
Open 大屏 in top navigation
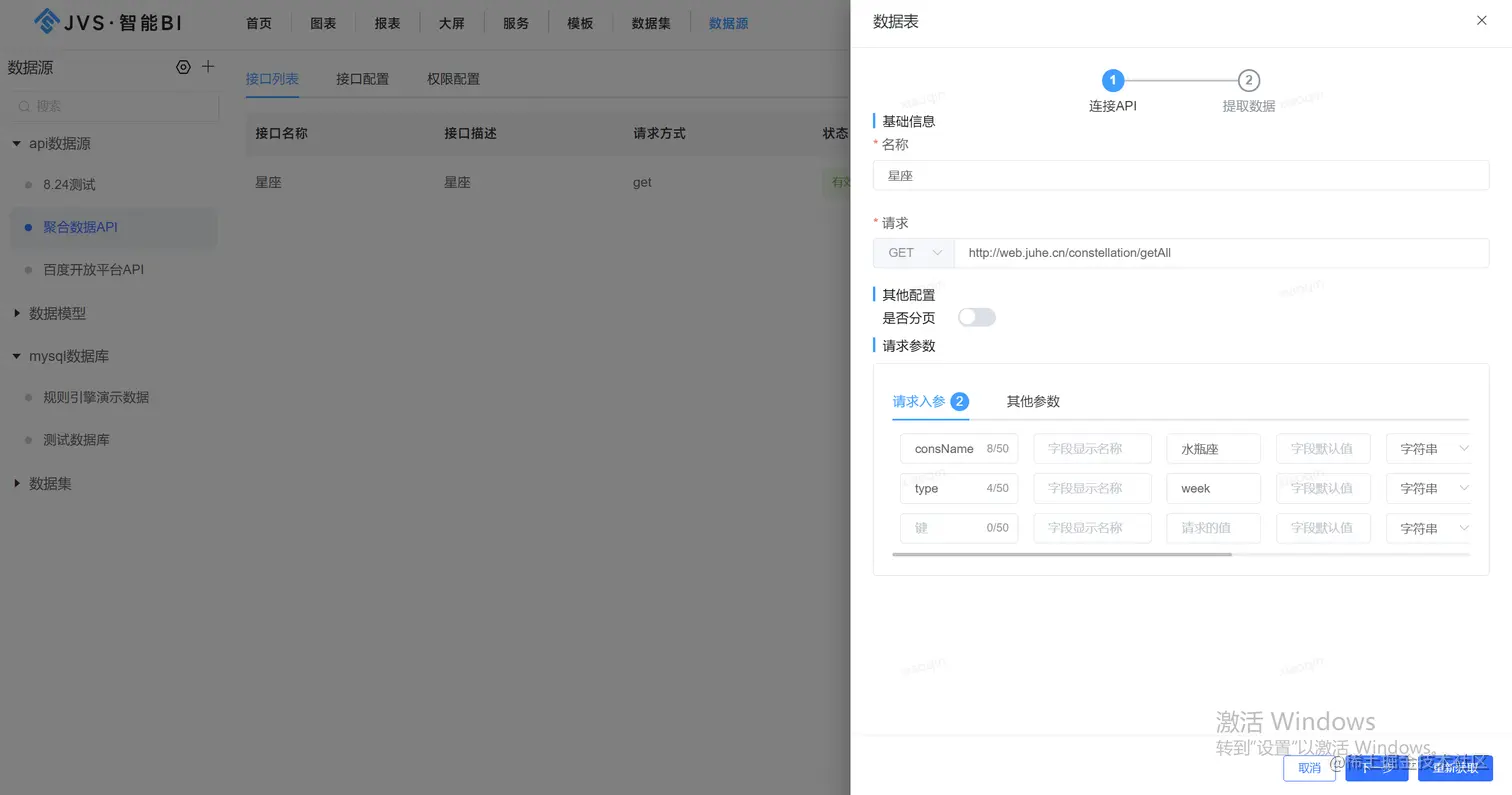(x=452, y=23)
